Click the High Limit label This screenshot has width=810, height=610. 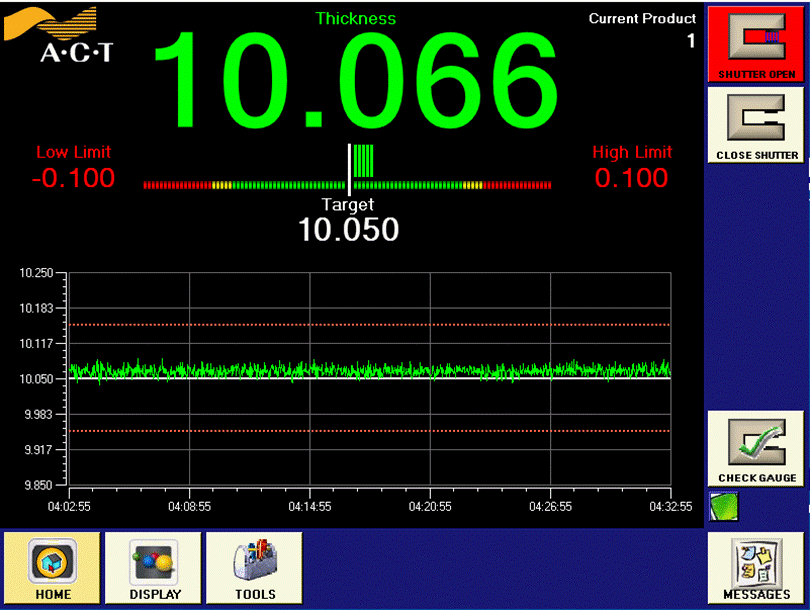pyautogui.click(x=632, y=152)
